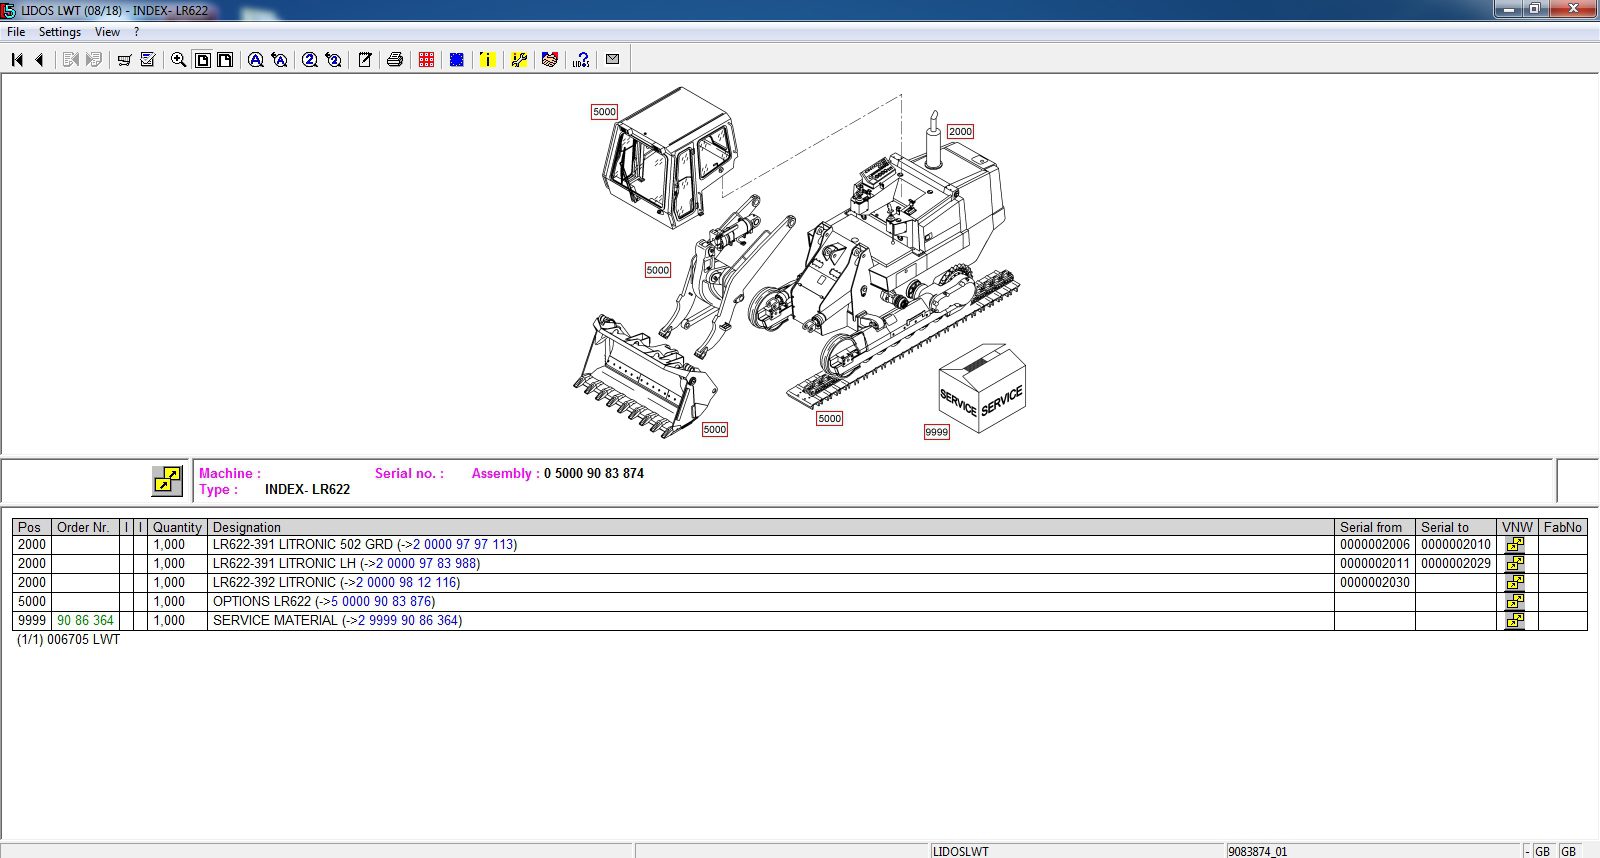Follow link 2 0000 98 12 116

(x=406, y=583)
